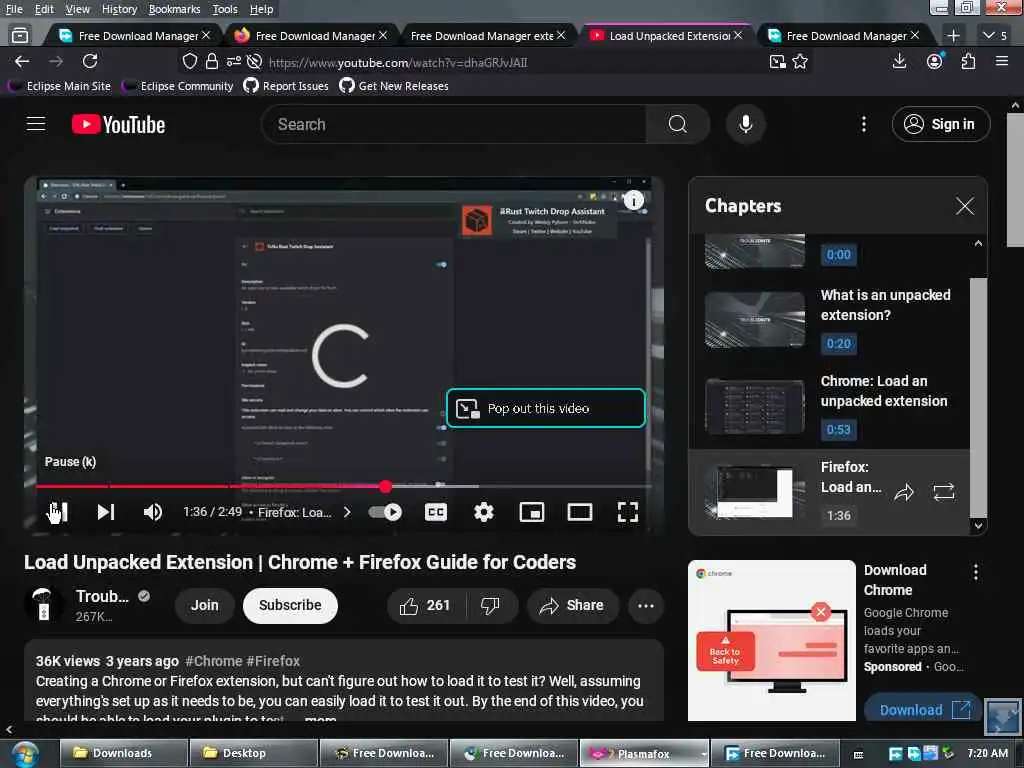Expand chapter title chevron in player controls

347,512
